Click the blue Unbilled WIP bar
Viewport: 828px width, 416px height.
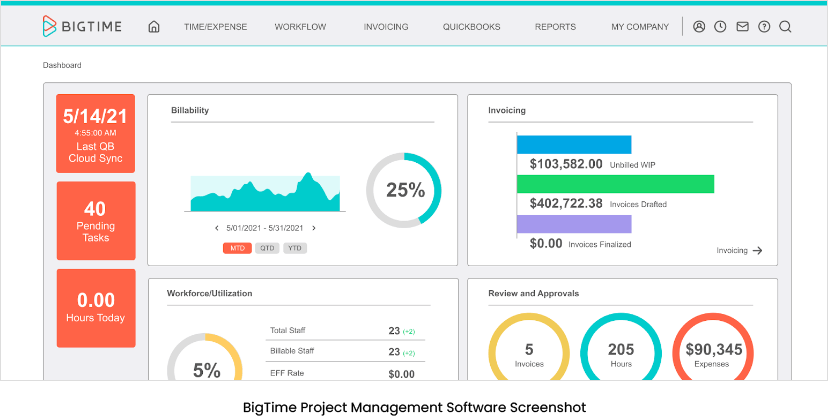[x=574, y=145]
